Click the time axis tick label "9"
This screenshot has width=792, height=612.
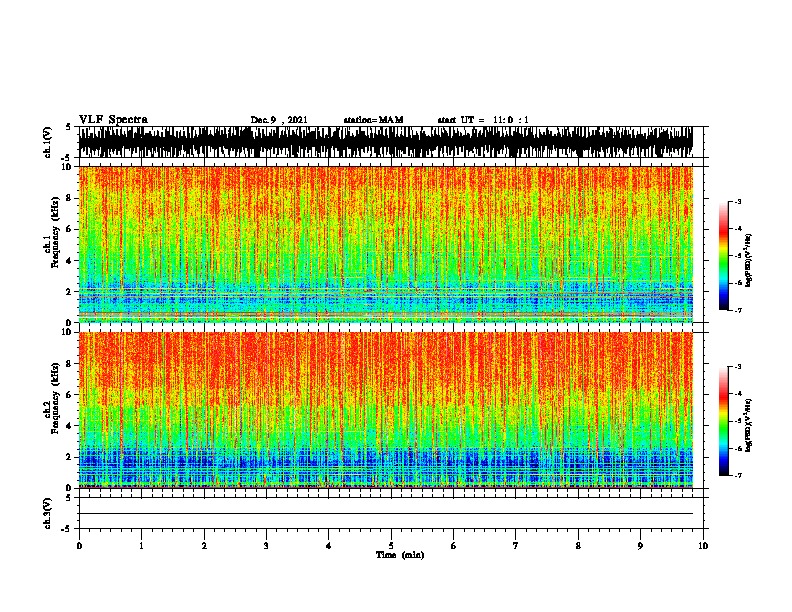click(x=640, y=546)
